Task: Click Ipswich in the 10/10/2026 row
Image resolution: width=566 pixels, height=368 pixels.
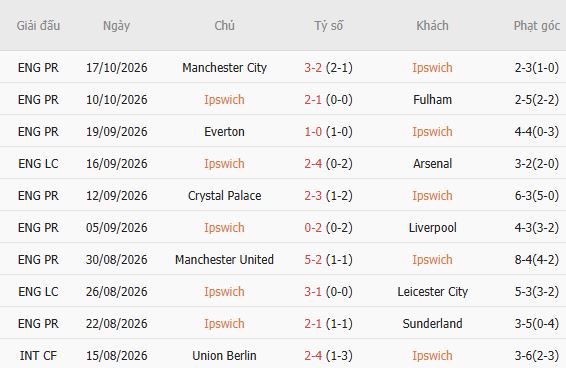Action: 224,99
